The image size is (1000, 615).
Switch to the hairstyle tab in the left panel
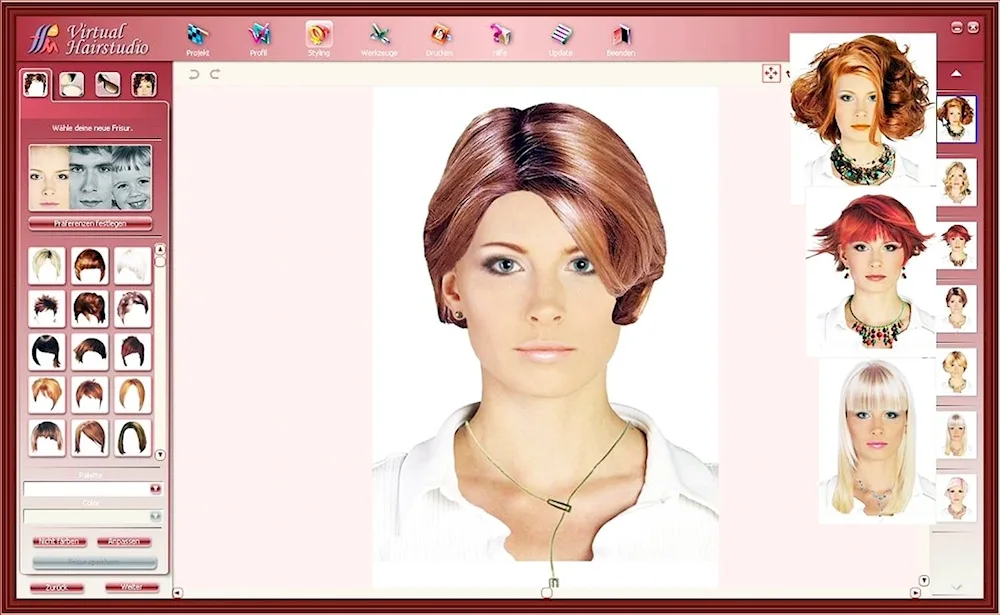[37, 84]
